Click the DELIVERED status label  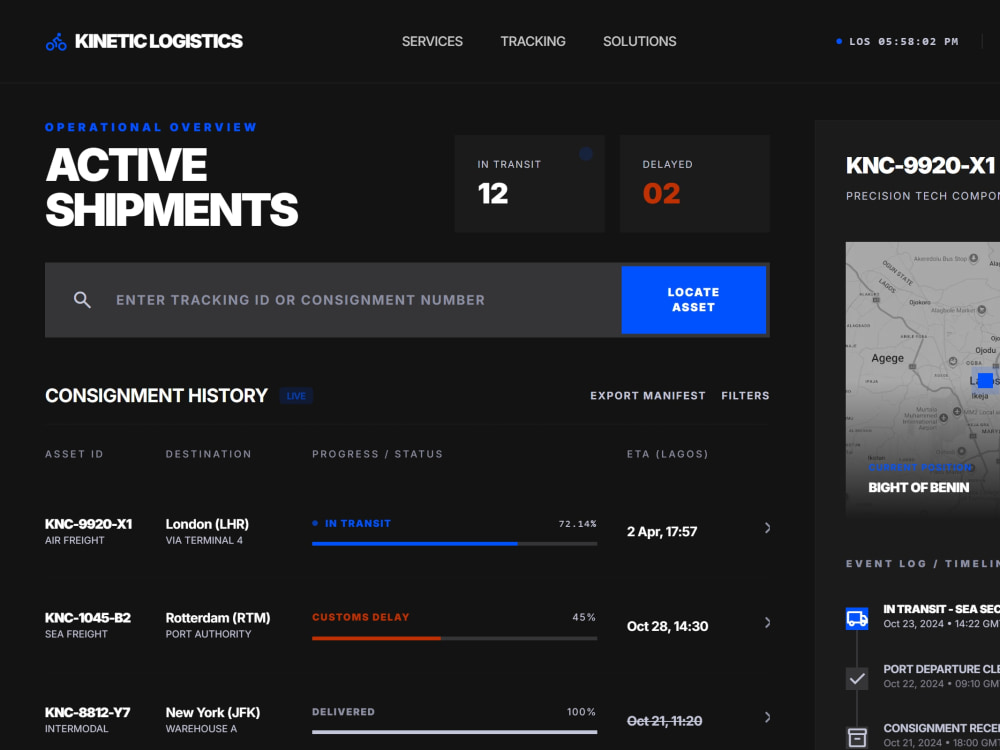coord(343,712)
